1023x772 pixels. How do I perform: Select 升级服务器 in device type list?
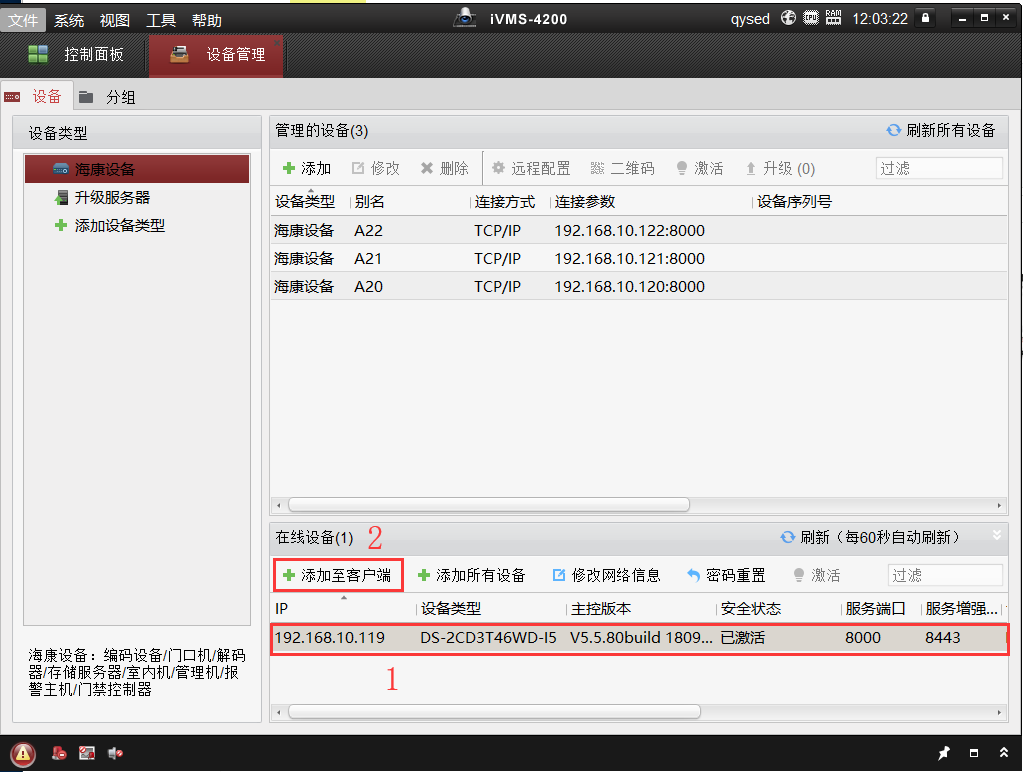(112, 198)
